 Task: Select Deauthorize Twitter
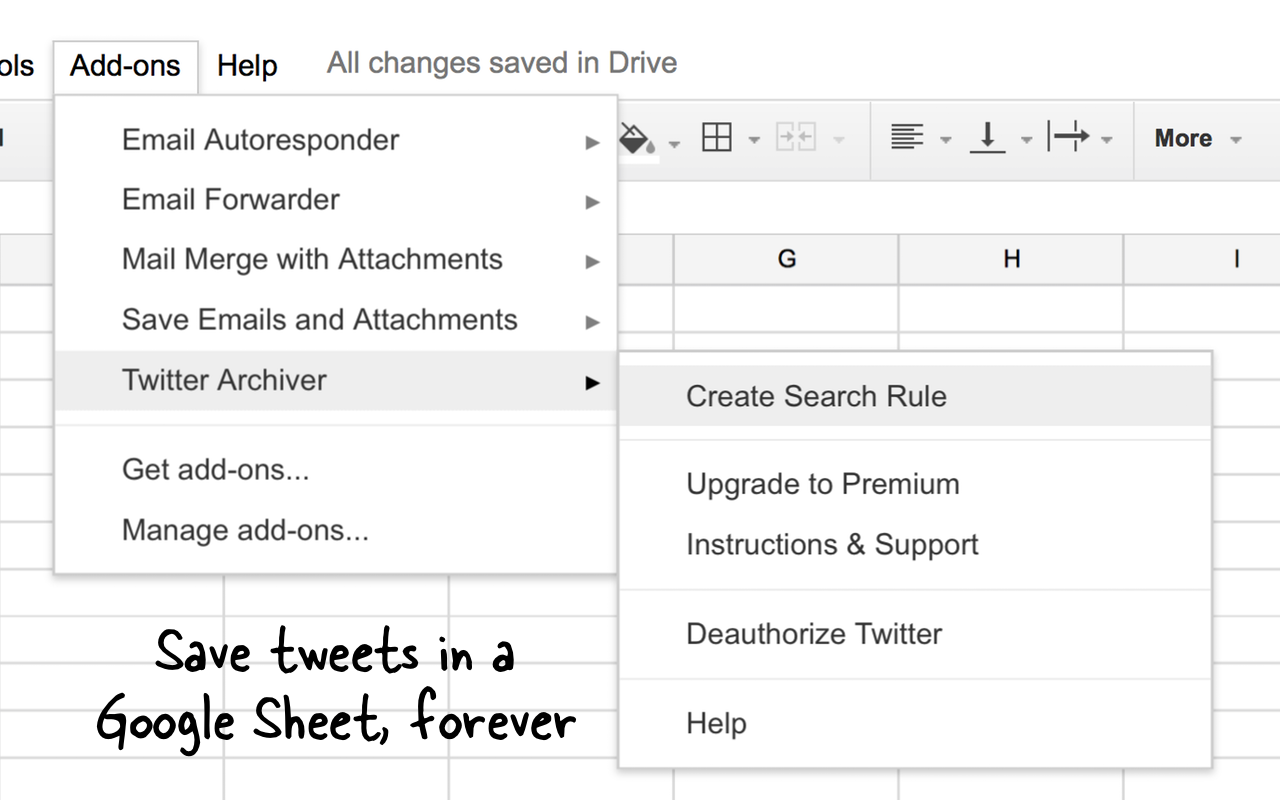pos(813,634)
